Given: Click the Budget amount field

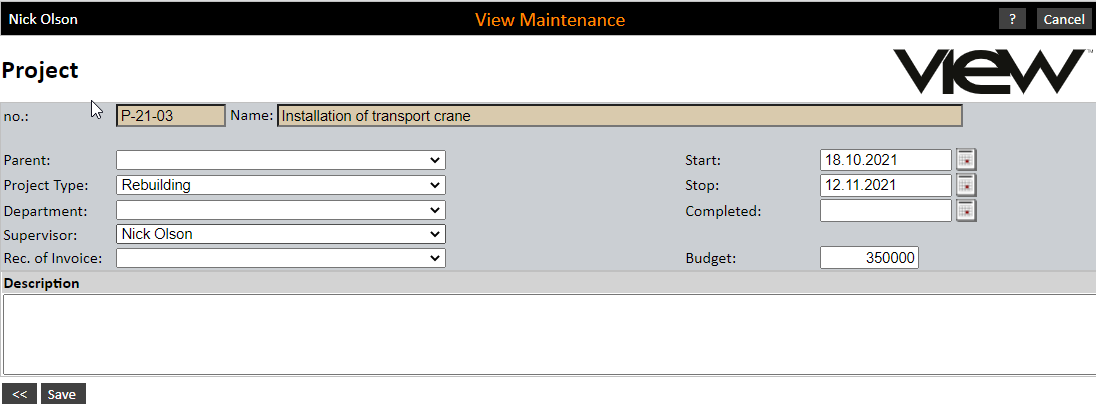Looking at the screenshot, I should pyautogui.click(x=869, y=258).
